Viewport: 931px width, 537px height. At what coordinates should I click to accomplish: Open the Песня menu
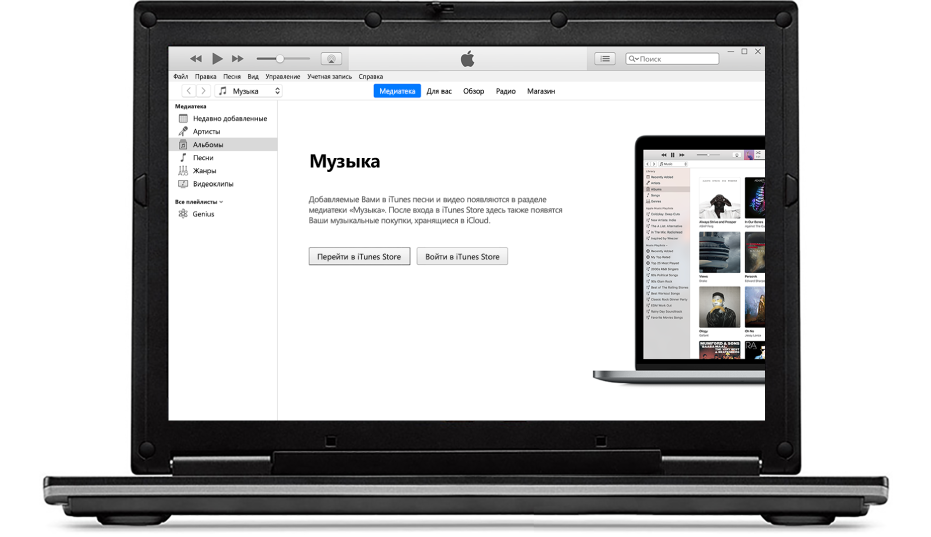click(x=232, y=77)
